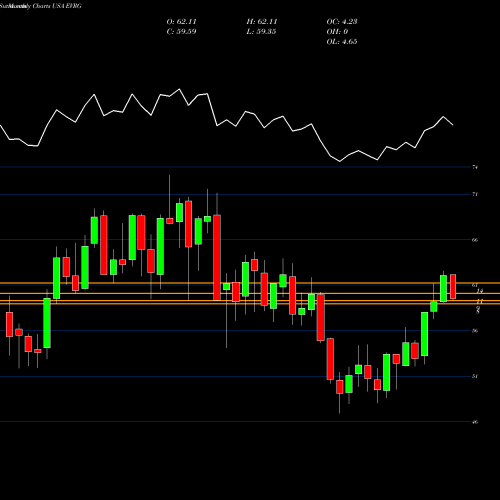Click the 46 price axis label
500x500 pixels.
point(475,422)
